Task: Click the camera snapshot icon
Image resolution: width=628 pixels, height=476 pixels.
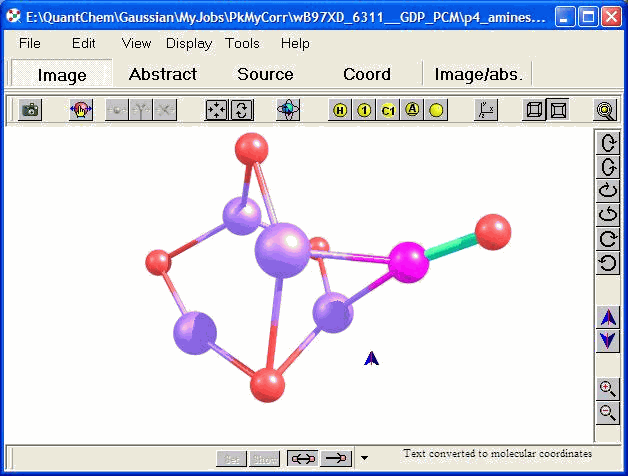Action: [x=30, y=111]
